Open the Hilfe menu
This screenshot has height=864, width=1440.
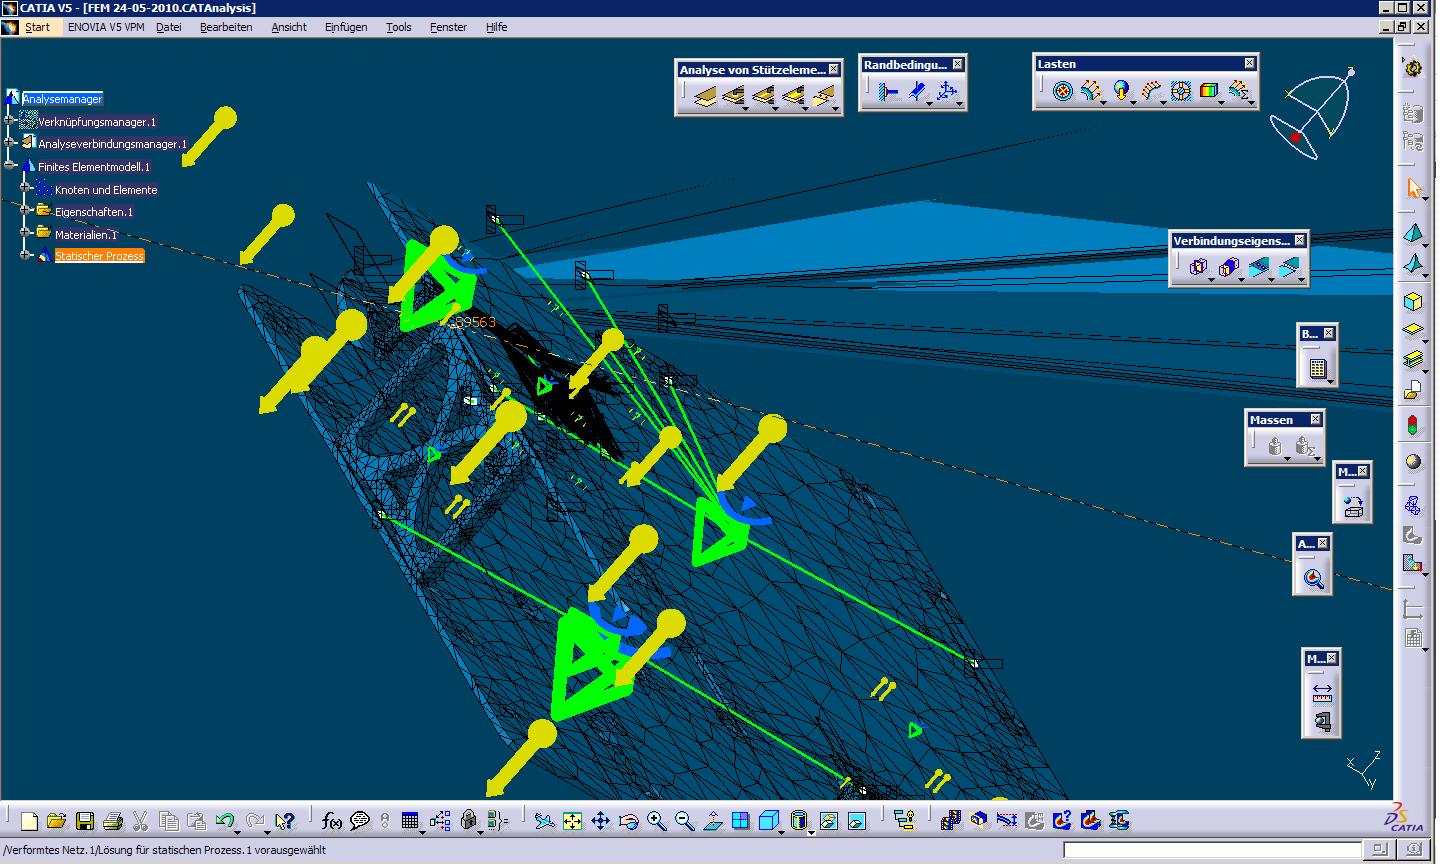point(497,27)
